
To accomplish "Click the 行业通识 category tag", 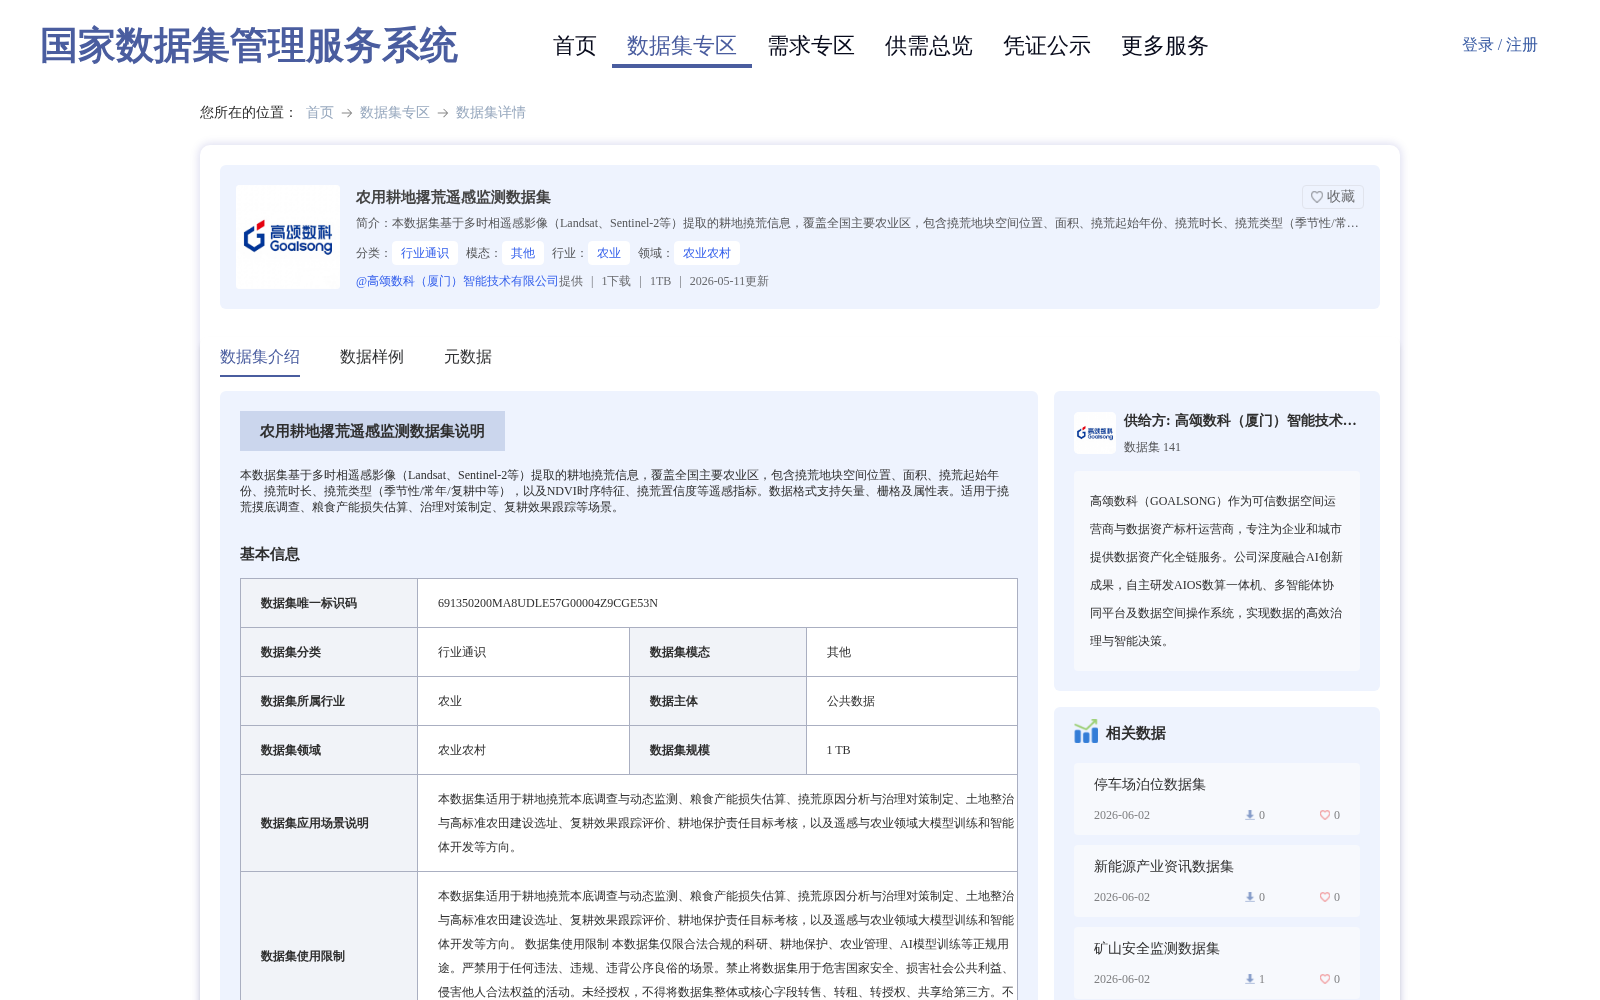I will [x=425, y=253].
